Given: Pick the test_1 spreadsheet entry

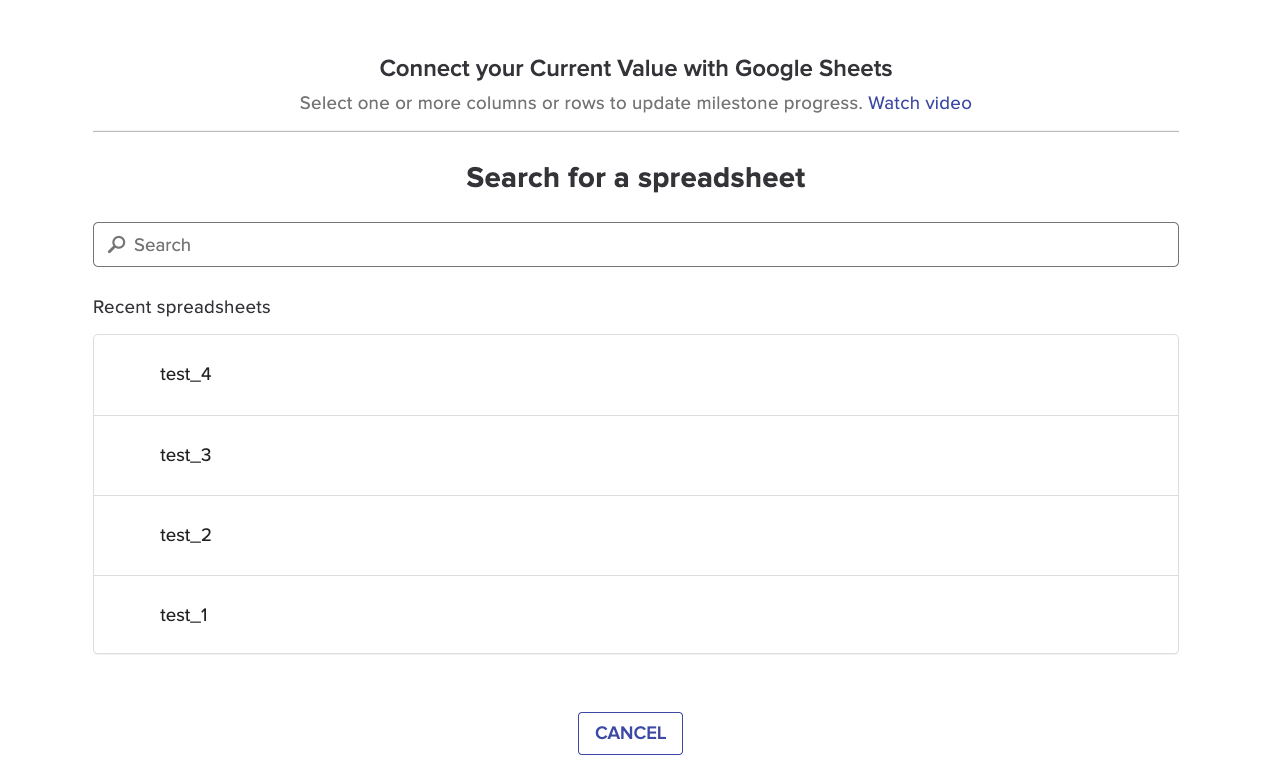Looking at the screenshot, I should pyautogui.click(x=636, y=615).
